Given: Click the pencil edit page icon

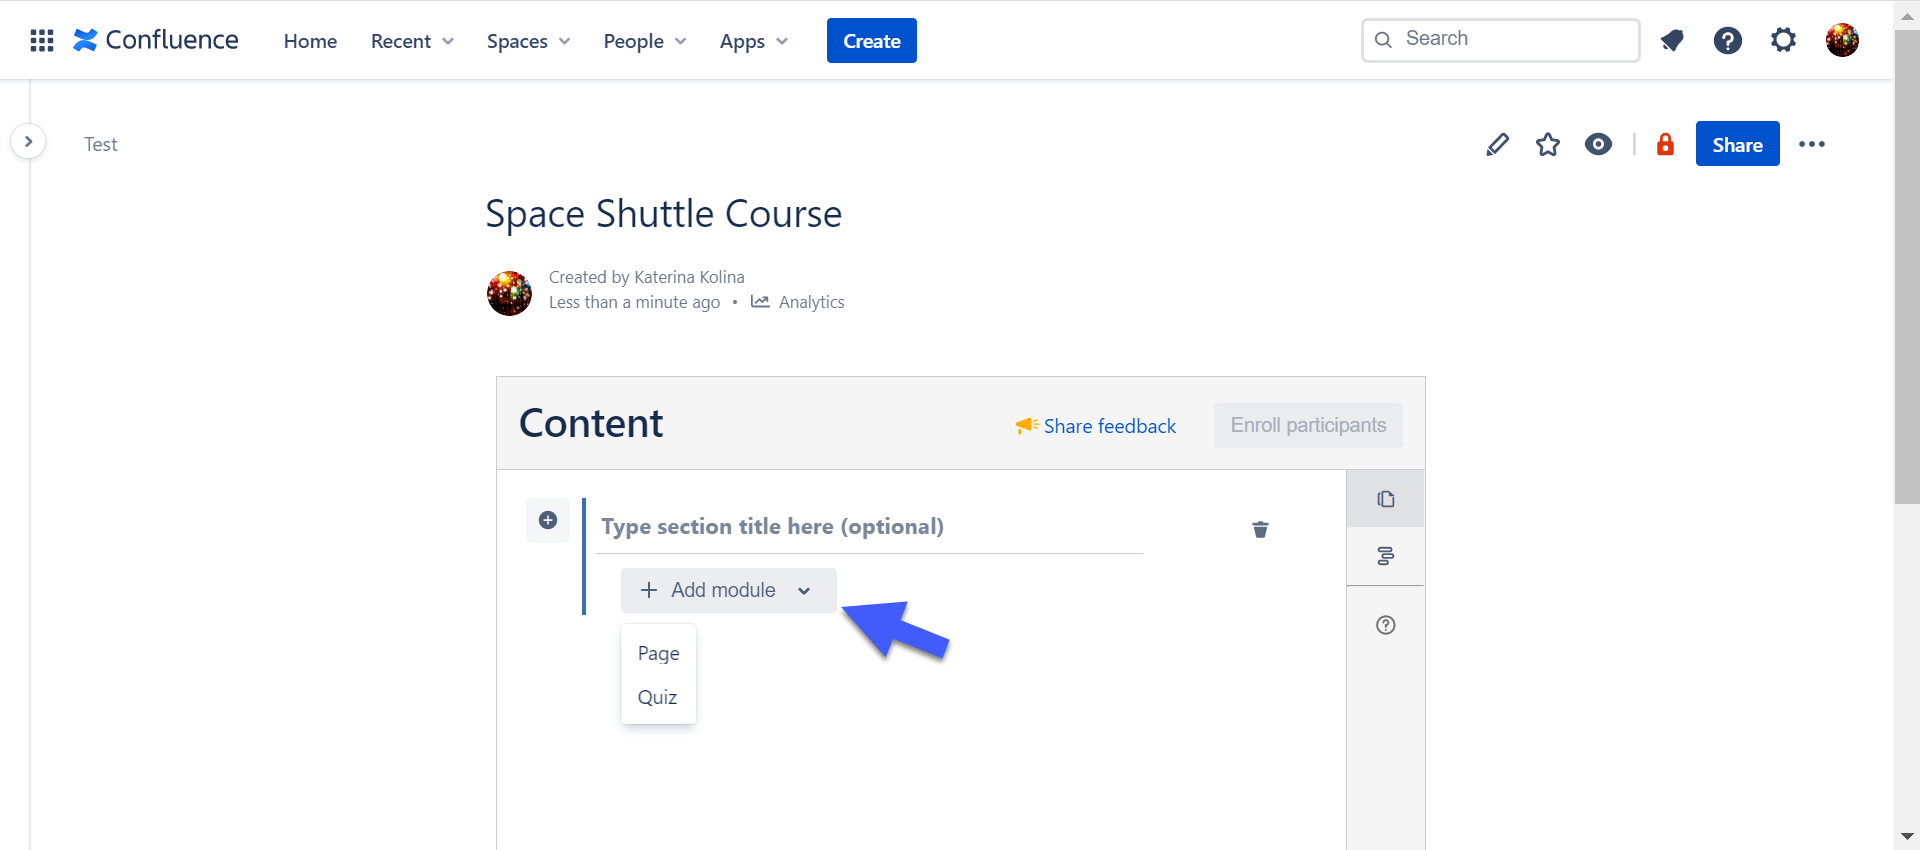Looking at the screenshot, I should 1497,145.
